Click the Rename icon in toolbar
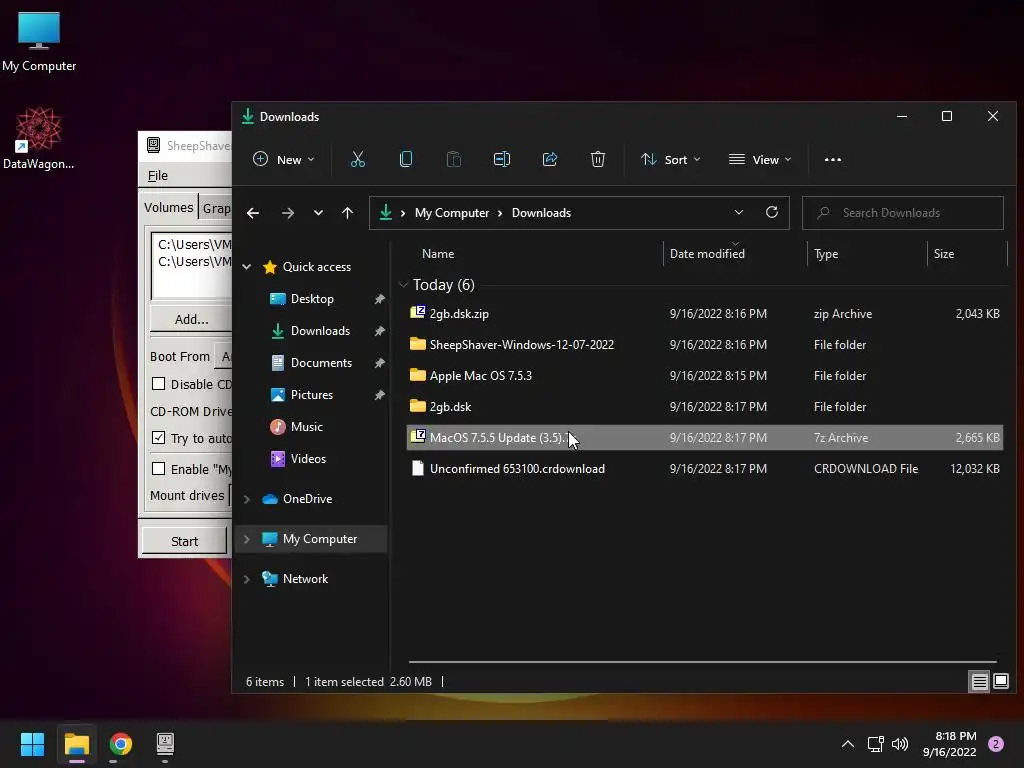This screenshot has width=1024, height=768. pos(502,159)
